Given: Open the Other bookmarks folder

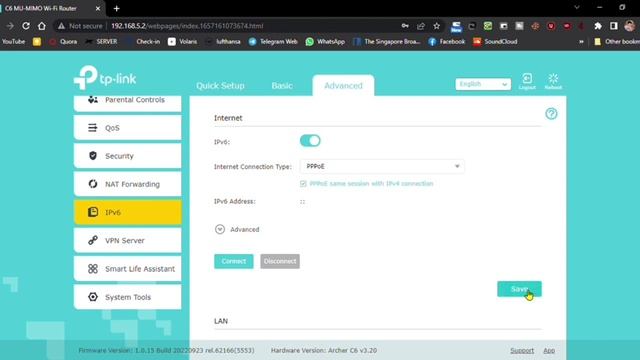Looking at the screenshot, I should coord(617,42).
